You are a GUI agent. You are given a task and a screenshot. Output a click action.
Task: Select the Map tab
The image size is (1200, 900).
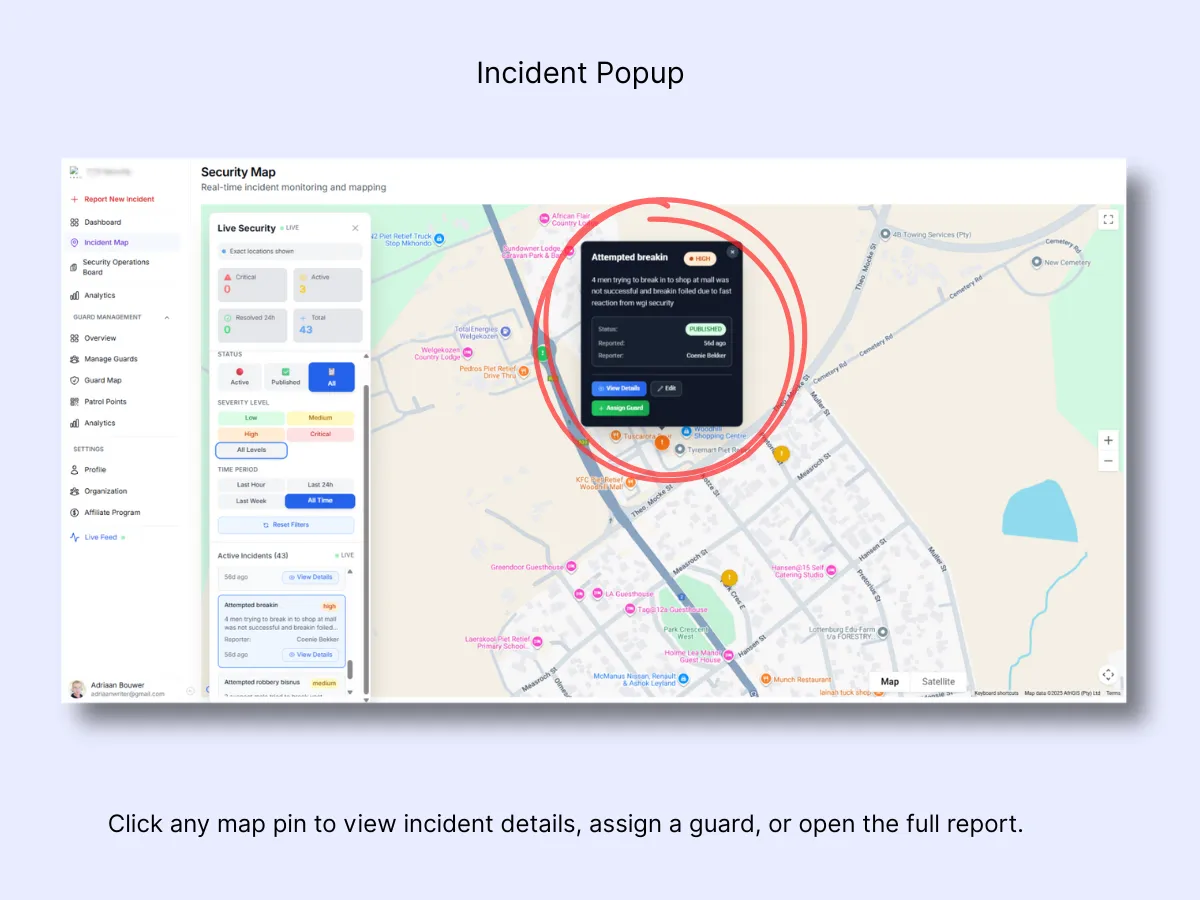889,681
